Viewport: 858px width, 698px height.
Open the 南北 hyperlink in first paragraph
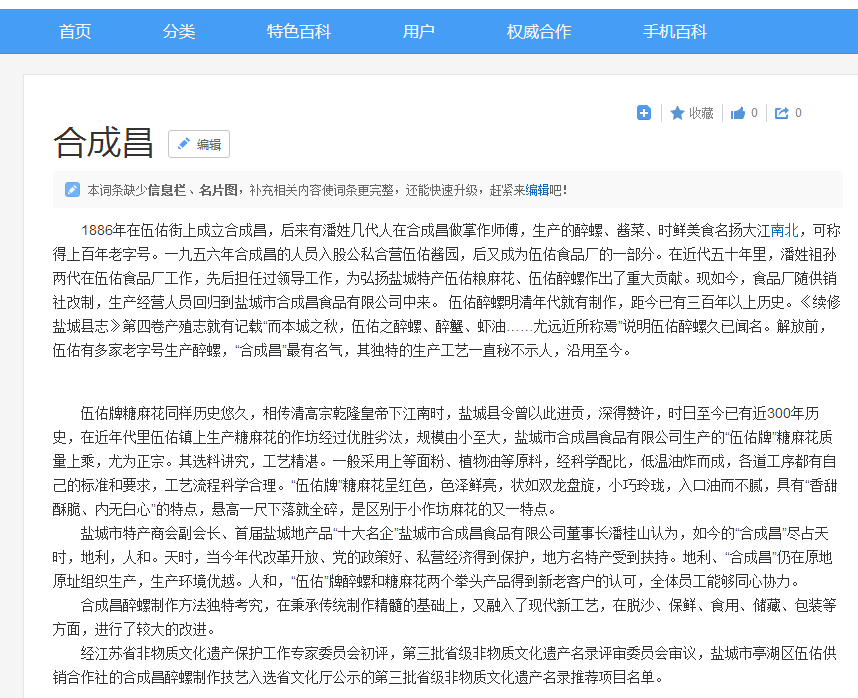click(x=784, y=230)
